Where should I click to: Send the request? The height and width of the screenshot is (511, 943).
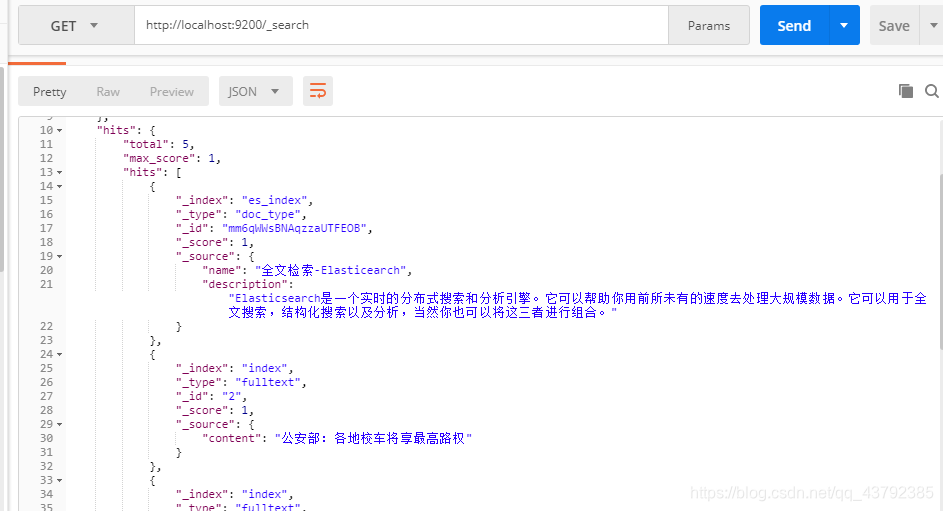coord(794,25)
